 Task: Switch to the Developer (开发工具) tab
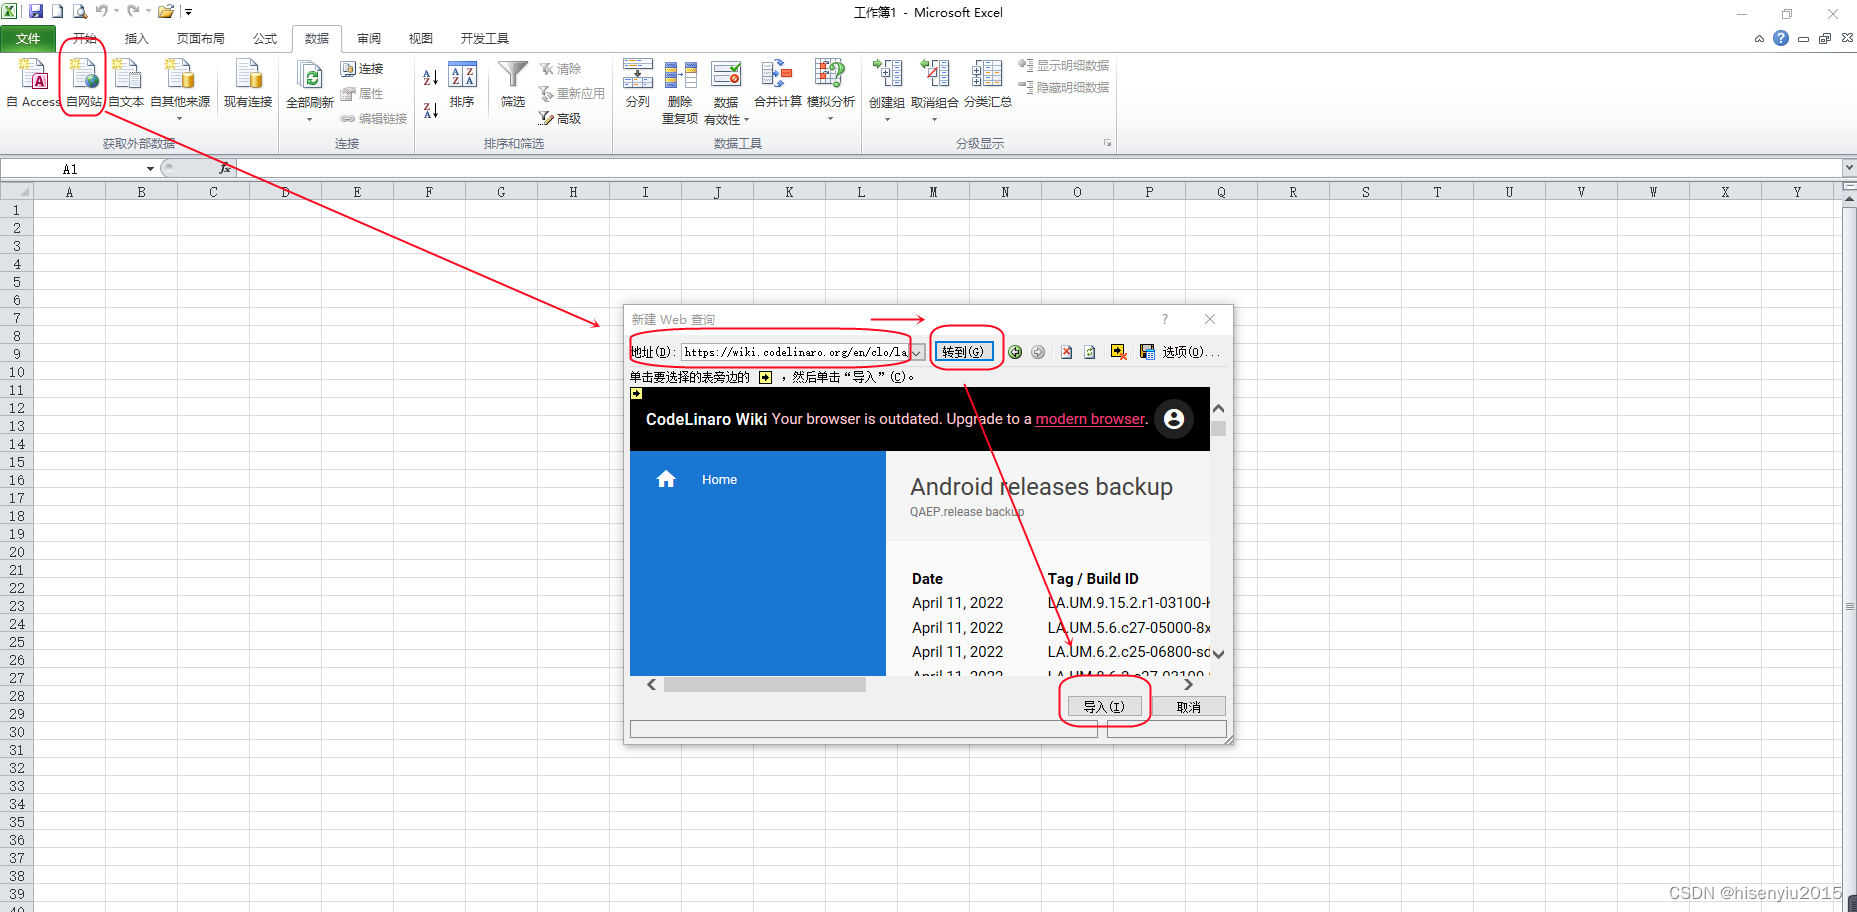pyautogui.click(x=485, y=39)
